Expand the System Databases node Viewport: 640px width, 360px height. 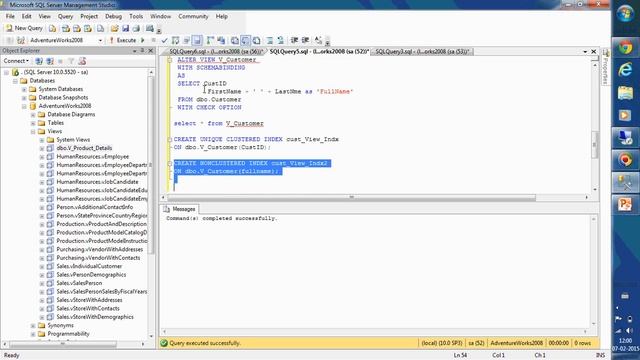[24, 89]
